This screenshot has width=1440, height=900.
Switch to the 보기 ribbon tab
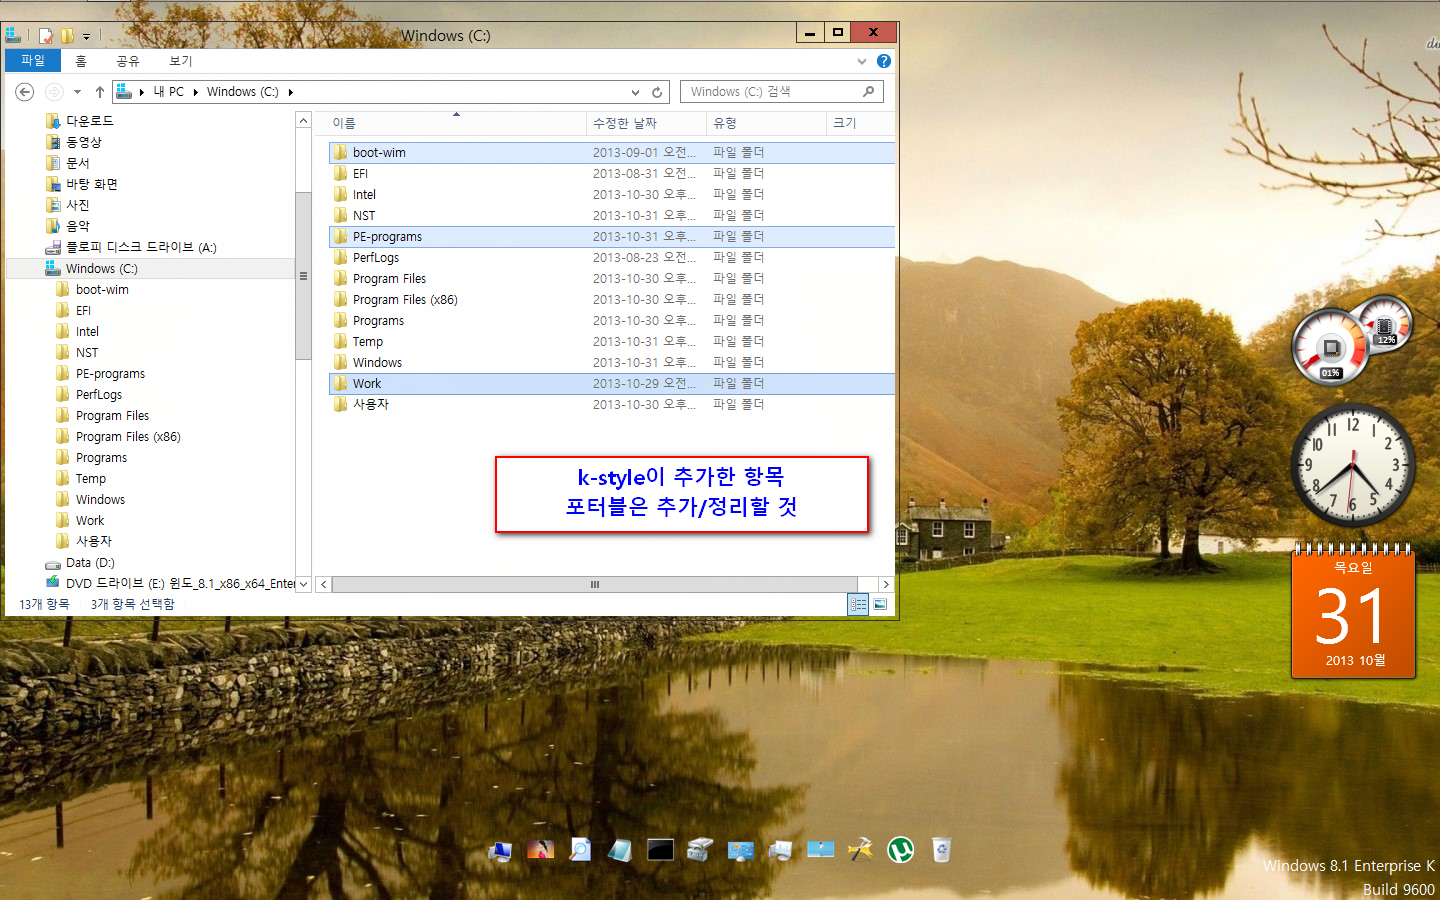click(x=180, y=61)
